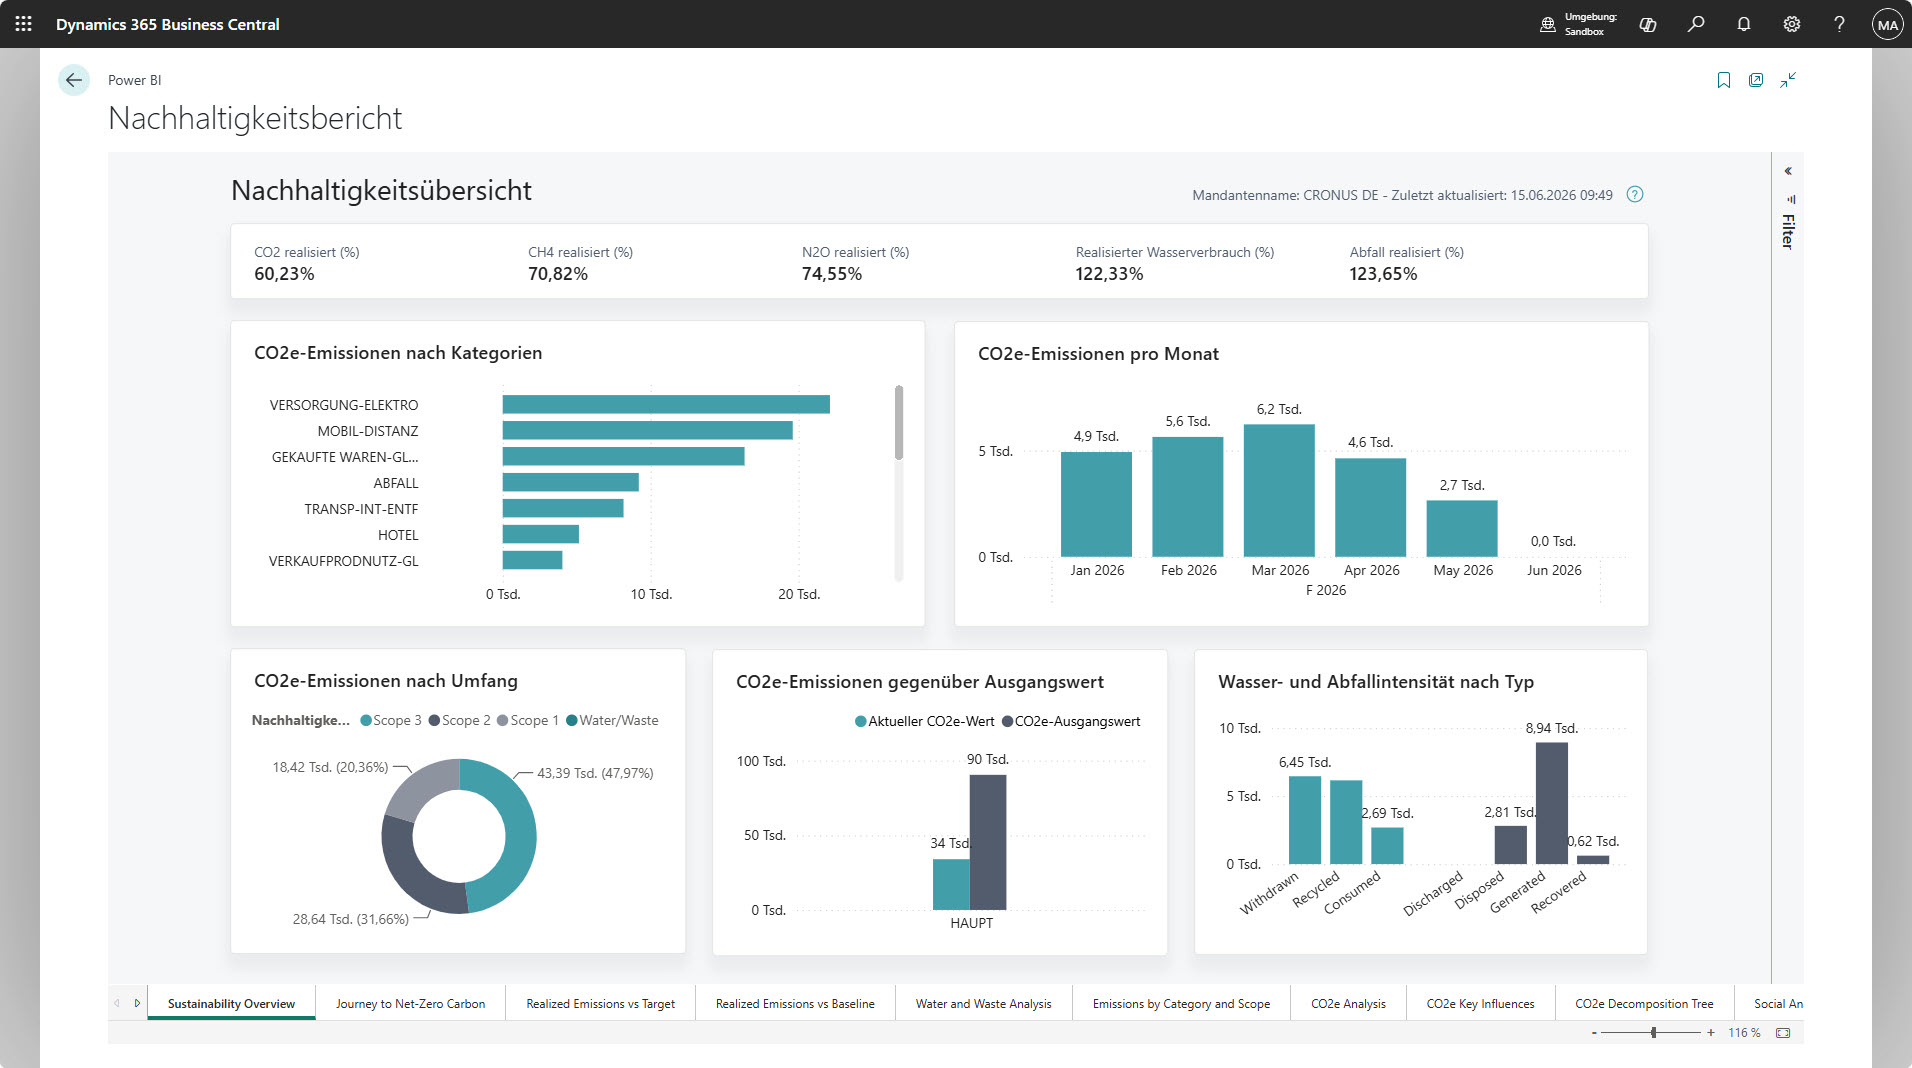Toggle CO2e-Ausgangswert legend entry
Viewport: 1912px width, 1068px height.
1071,722
